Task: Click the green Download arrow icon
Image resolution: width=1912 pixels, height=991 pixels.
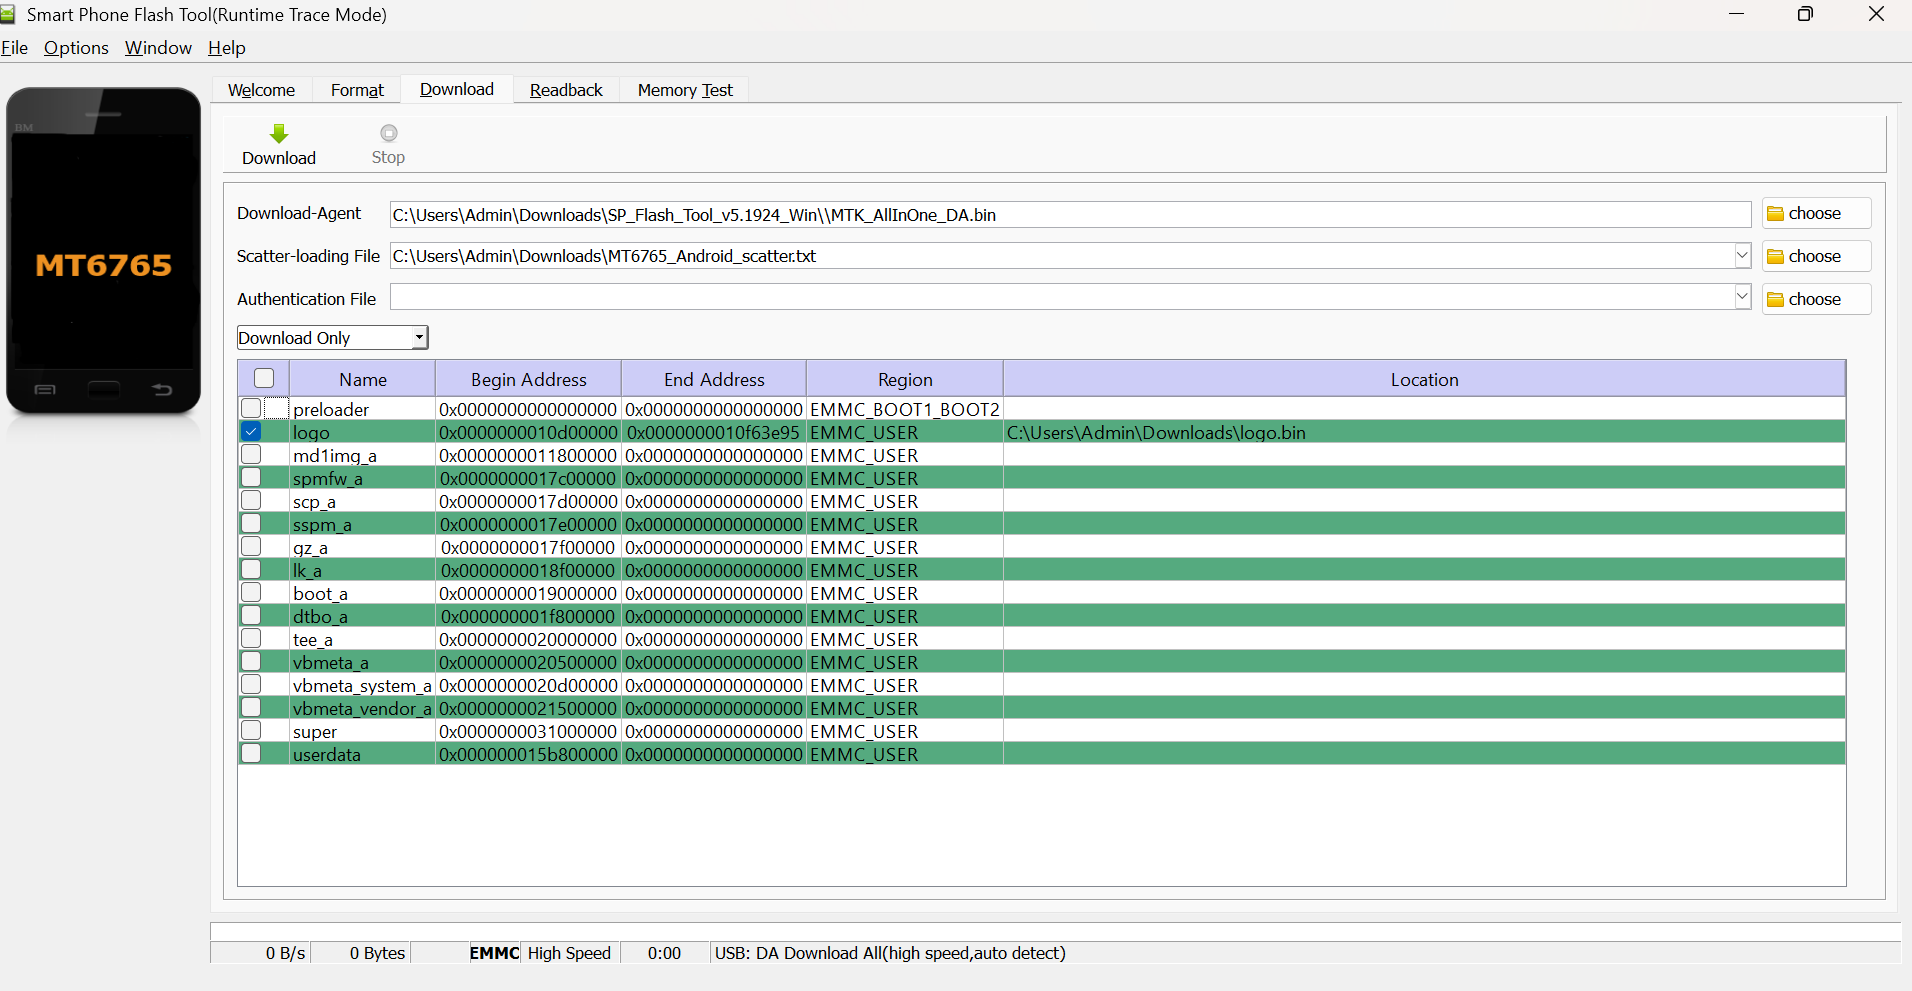Action: point(279,134)
